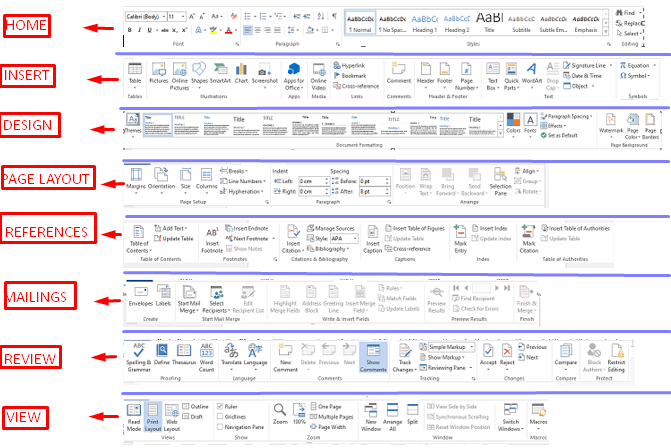Insert a Footnote
This screenshot has width=671, height=448.
212,240
